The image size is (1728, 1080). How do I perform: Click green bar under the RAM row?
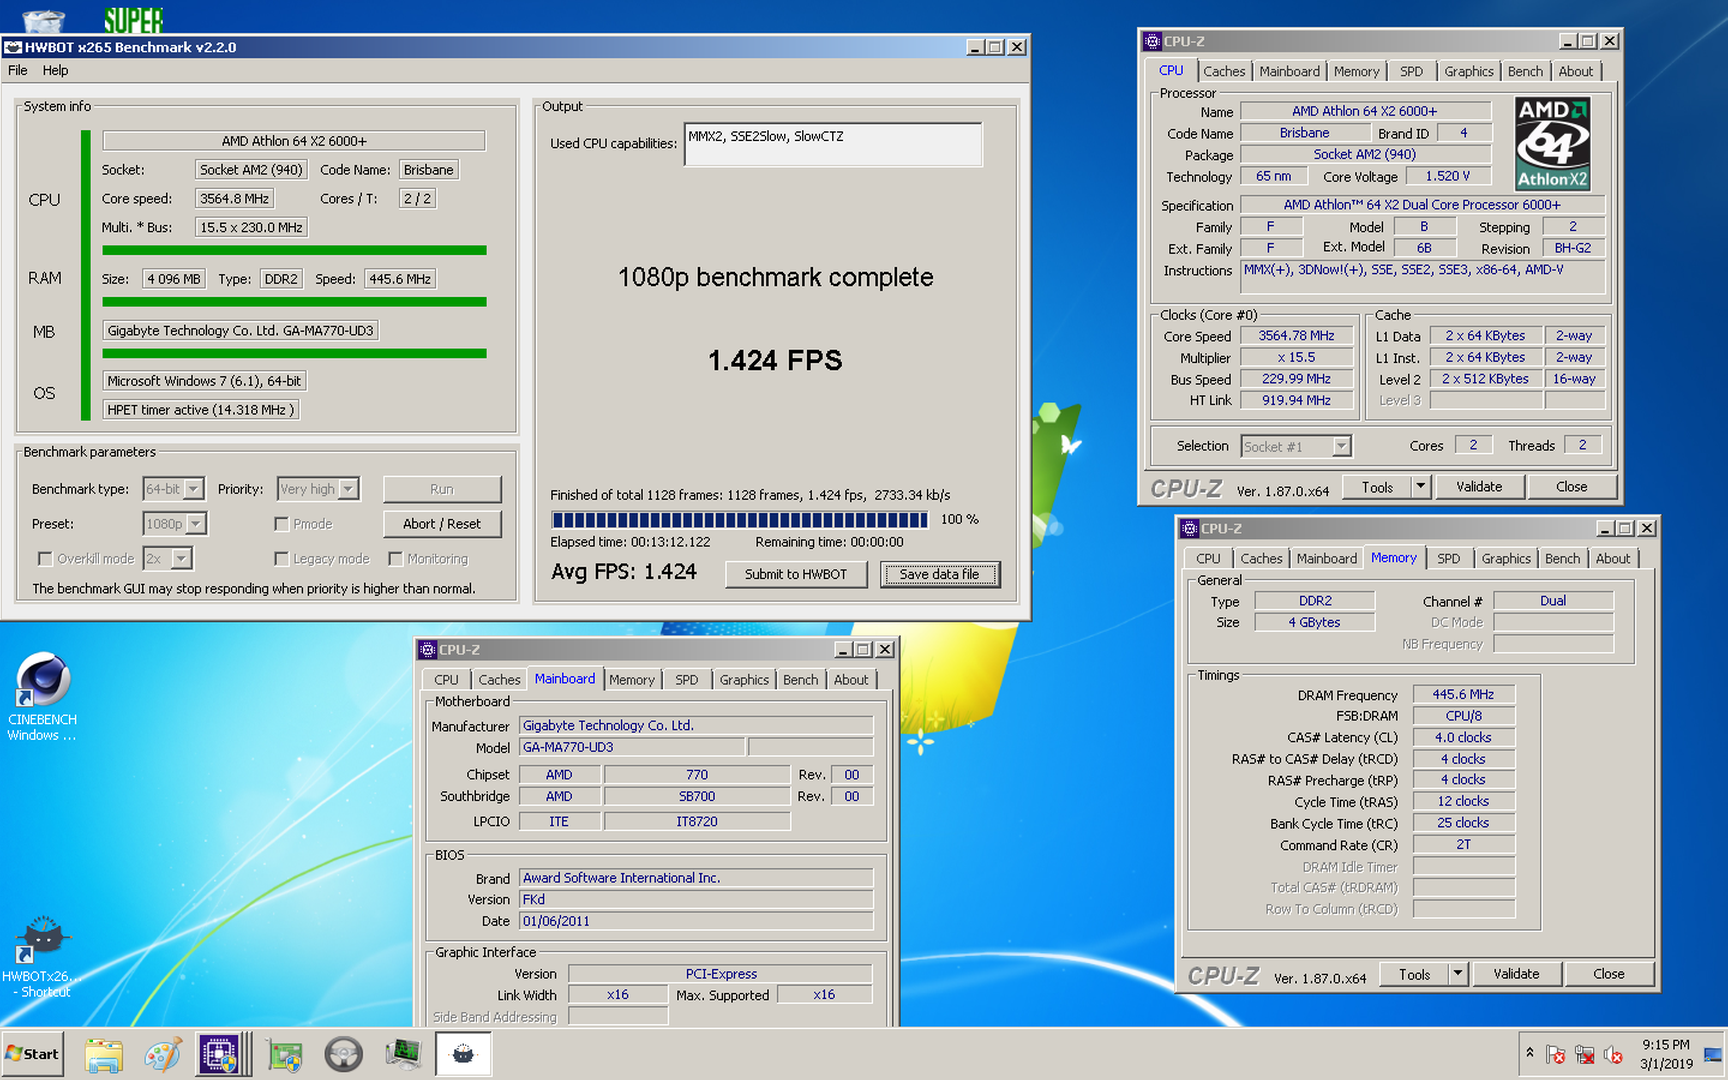click(294, 301)
